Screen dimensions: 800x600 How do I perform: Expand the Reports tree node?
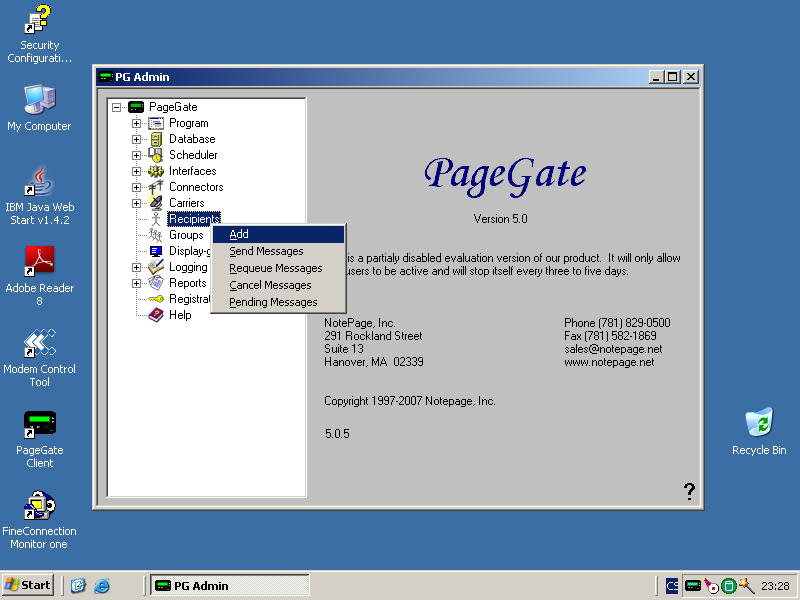click(136, 283)
